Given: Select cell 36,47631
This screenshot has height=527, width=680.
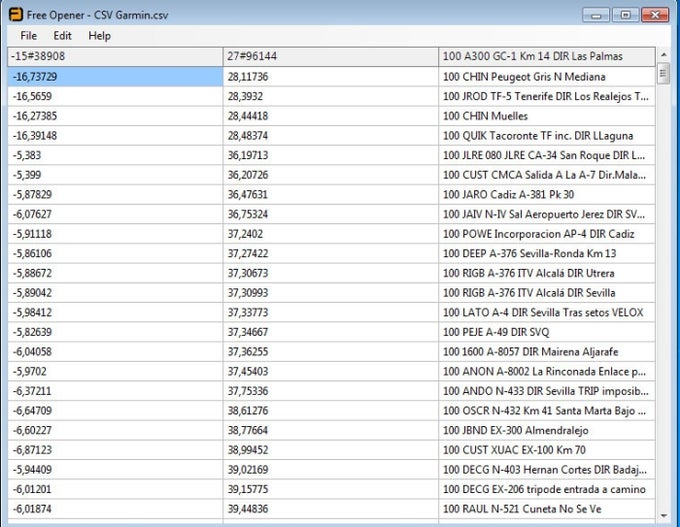Looking at the screenshot, I should point(330,194).
